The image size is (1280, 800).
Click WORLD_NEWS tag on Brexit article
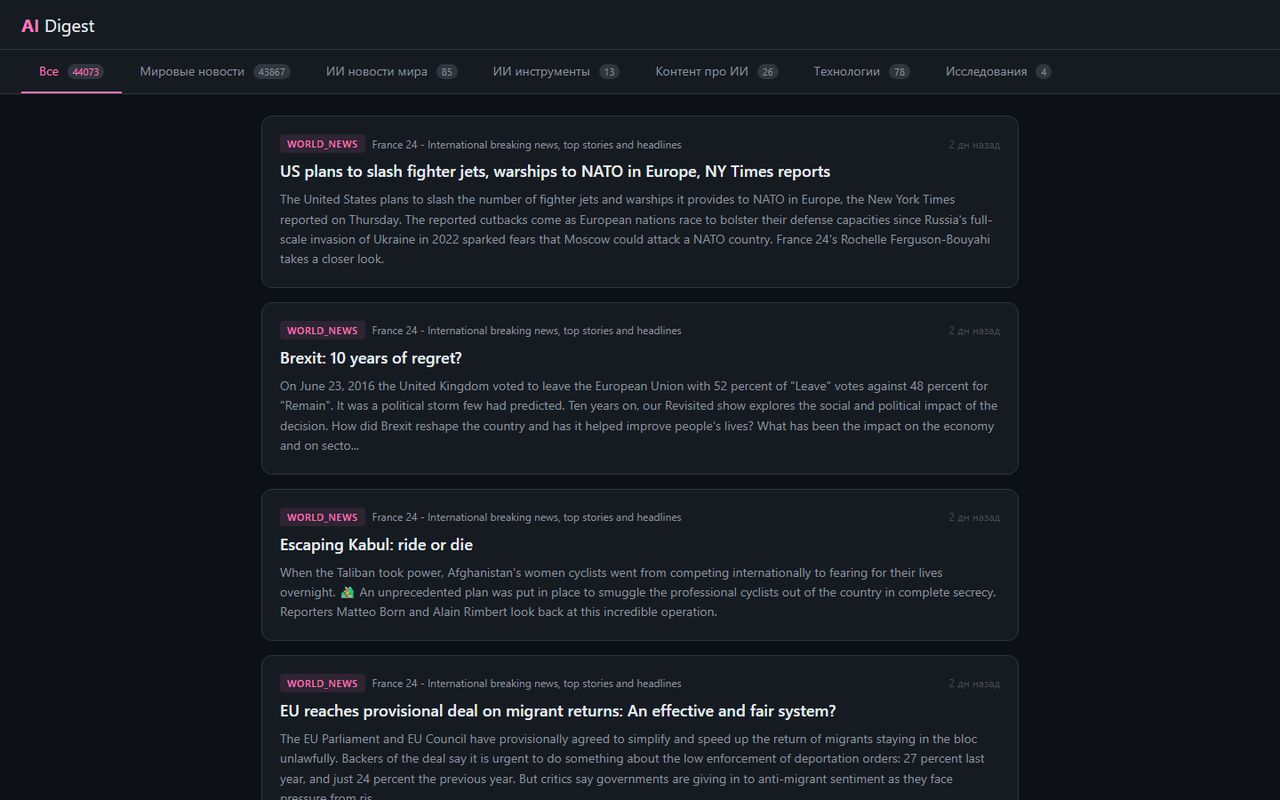click(322, 330)
